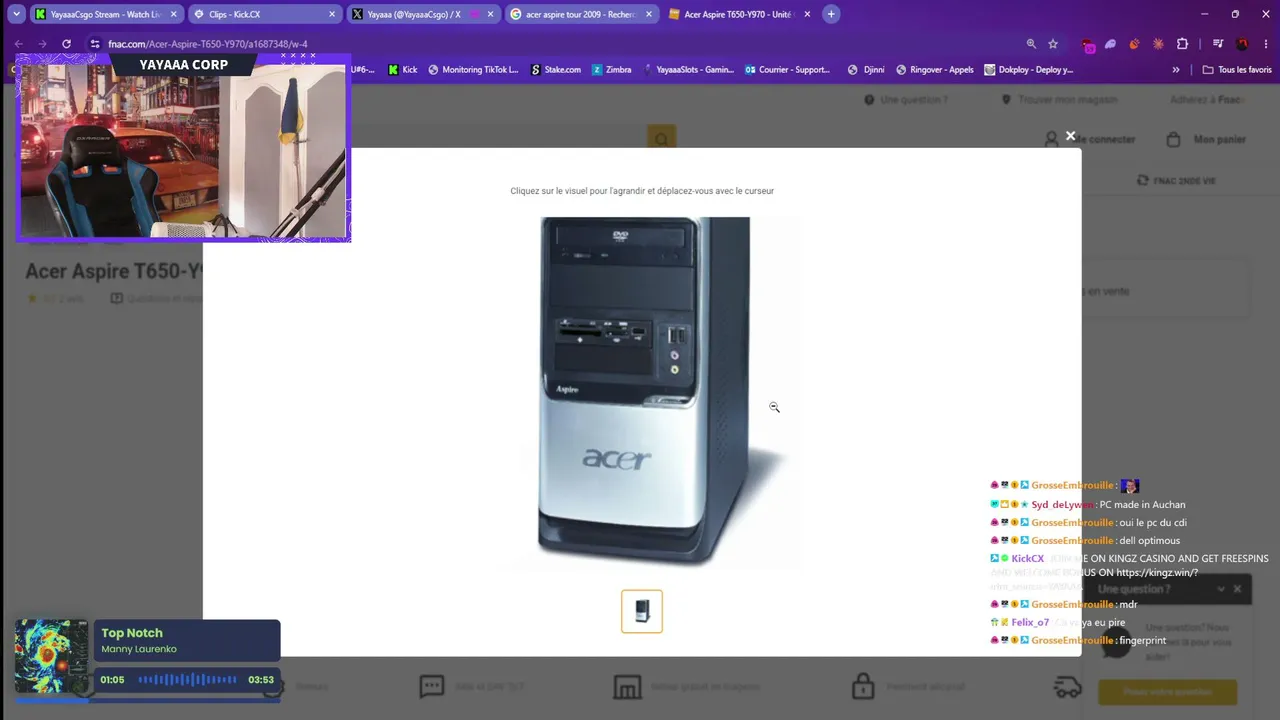1280x720 pixels.
Task: Open the Ringover - Appels bookmark
Action: [934, 70]
